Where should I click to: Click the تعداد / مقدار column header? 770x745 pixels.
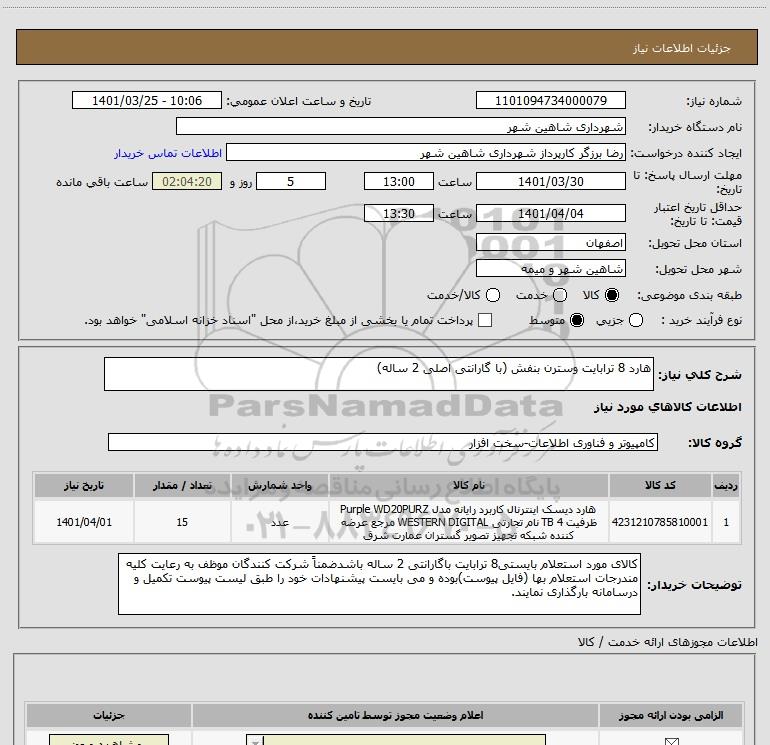click(x=182, y=485)
